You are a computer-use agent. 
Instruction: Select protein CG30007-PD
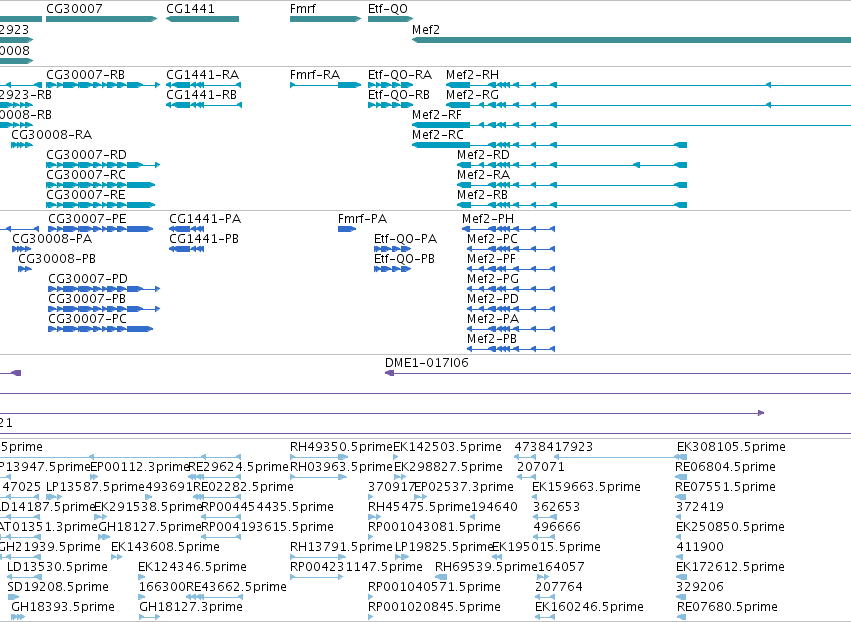[104, 289]
